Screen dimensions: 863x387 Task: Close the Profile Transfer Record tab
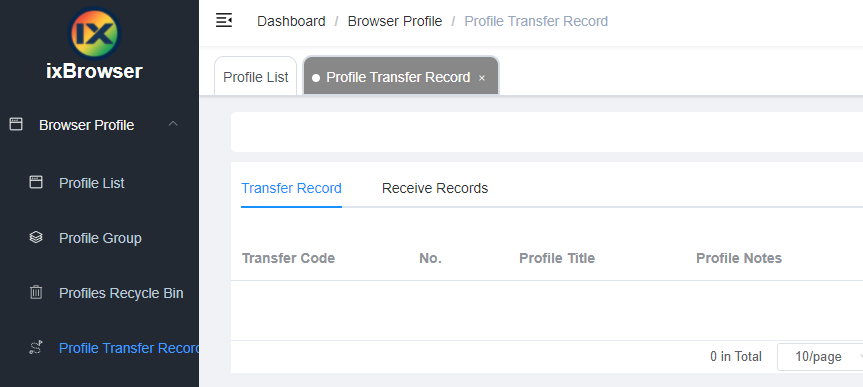482,78
